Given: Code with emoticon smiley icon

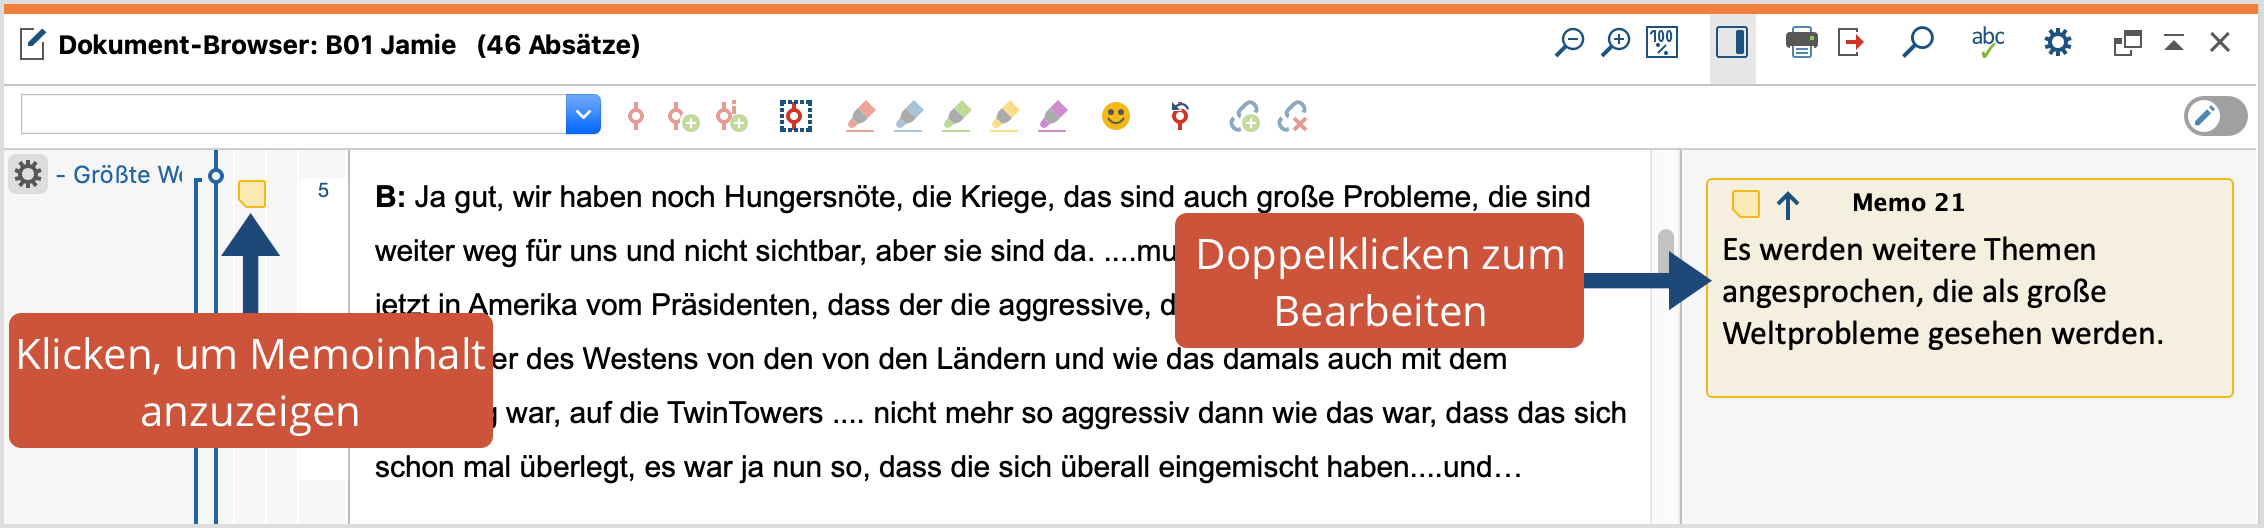Looking at the screenshot, I should (x=1116, y=117).
